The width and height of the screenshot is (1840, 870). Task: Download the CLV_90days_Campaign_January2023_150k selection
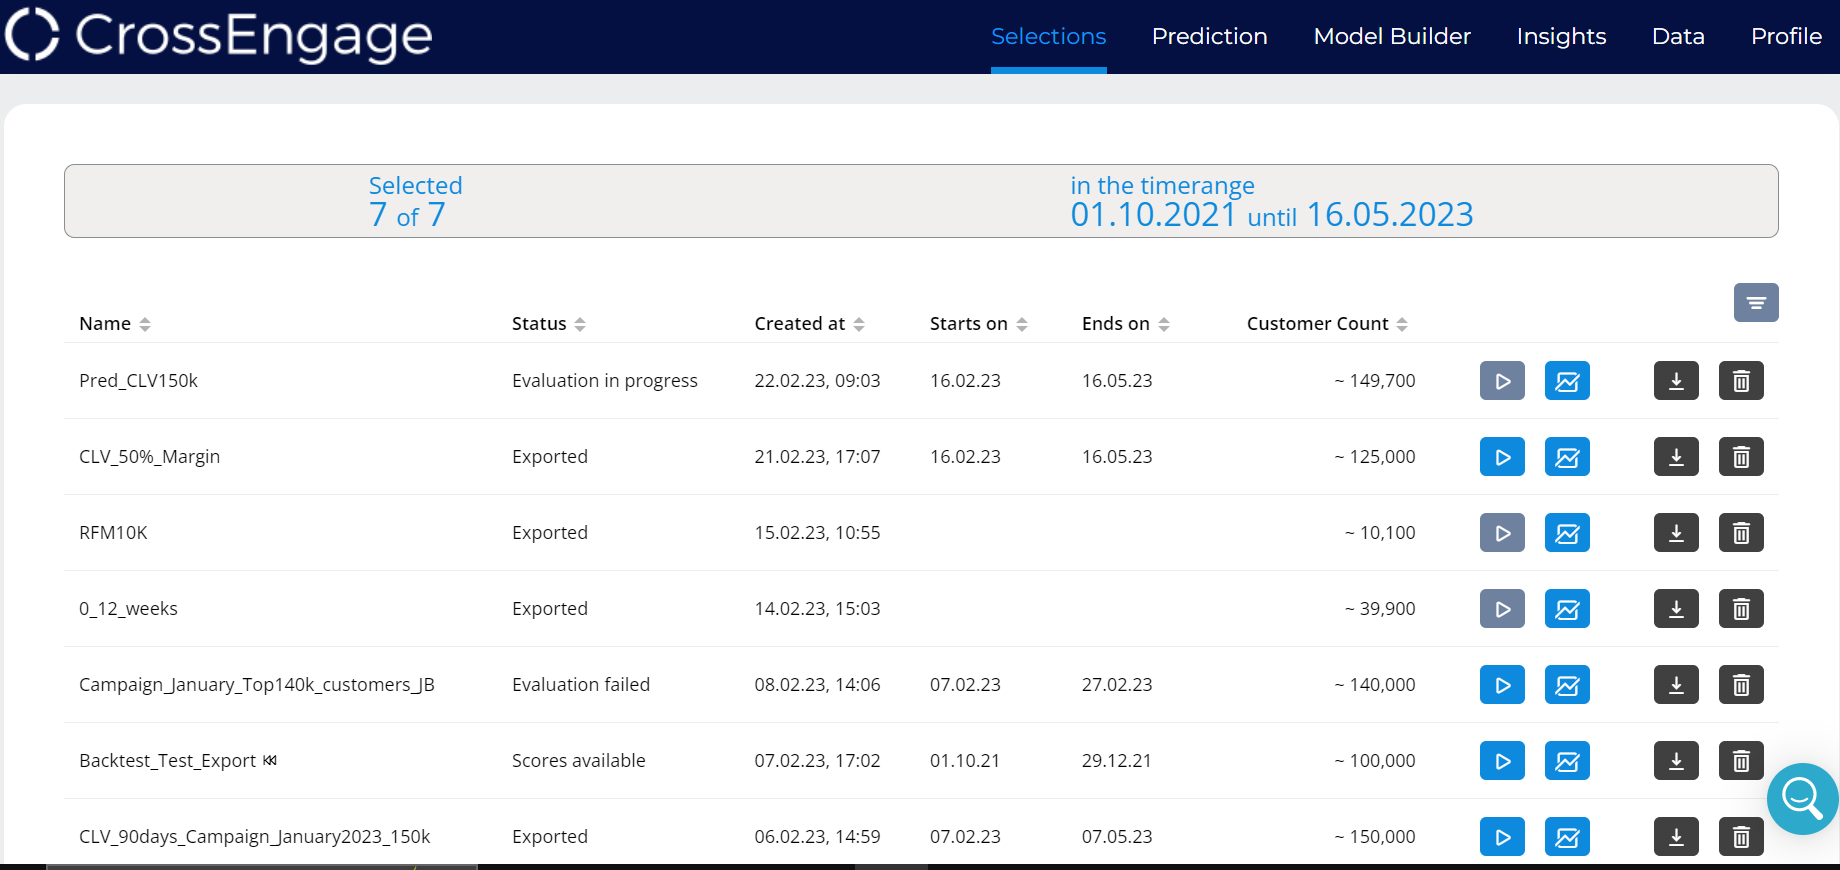[1676, 837]
